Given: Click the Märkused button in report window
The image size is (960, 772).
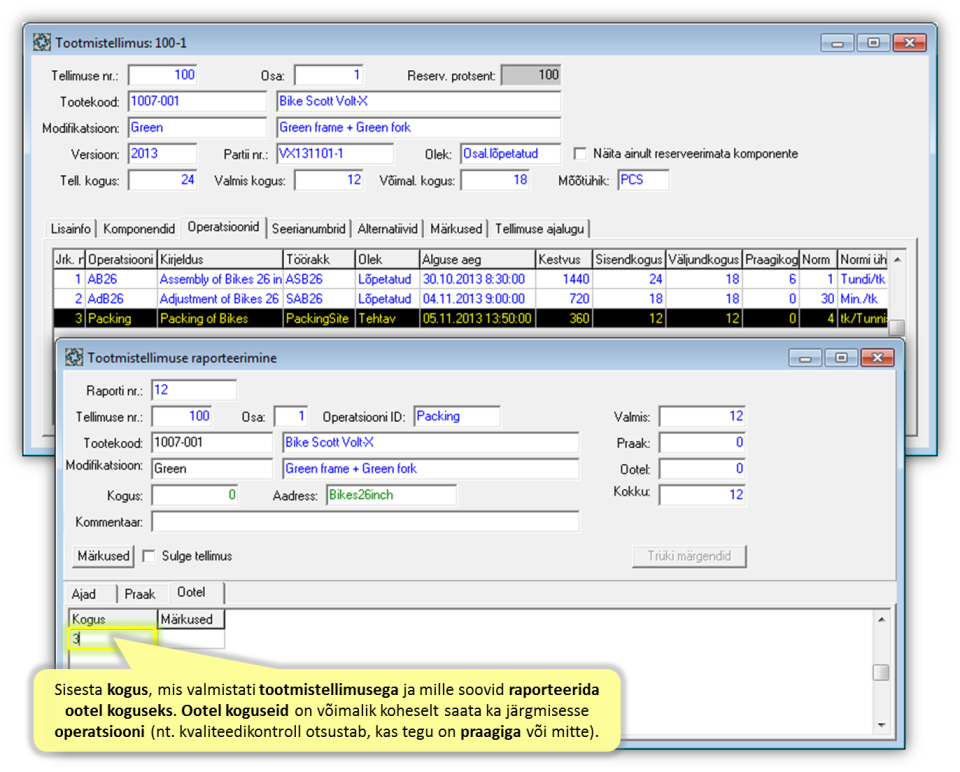Looking at the screenshot, I should tap(103, 556).
